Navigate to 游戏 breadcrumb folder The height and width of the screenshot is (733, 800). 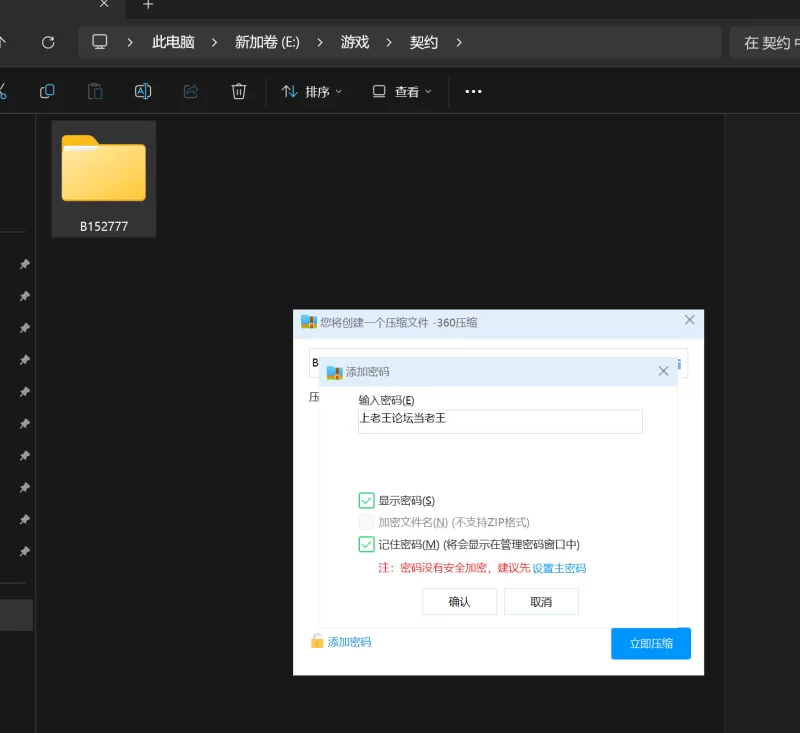[x=355, y=42]
